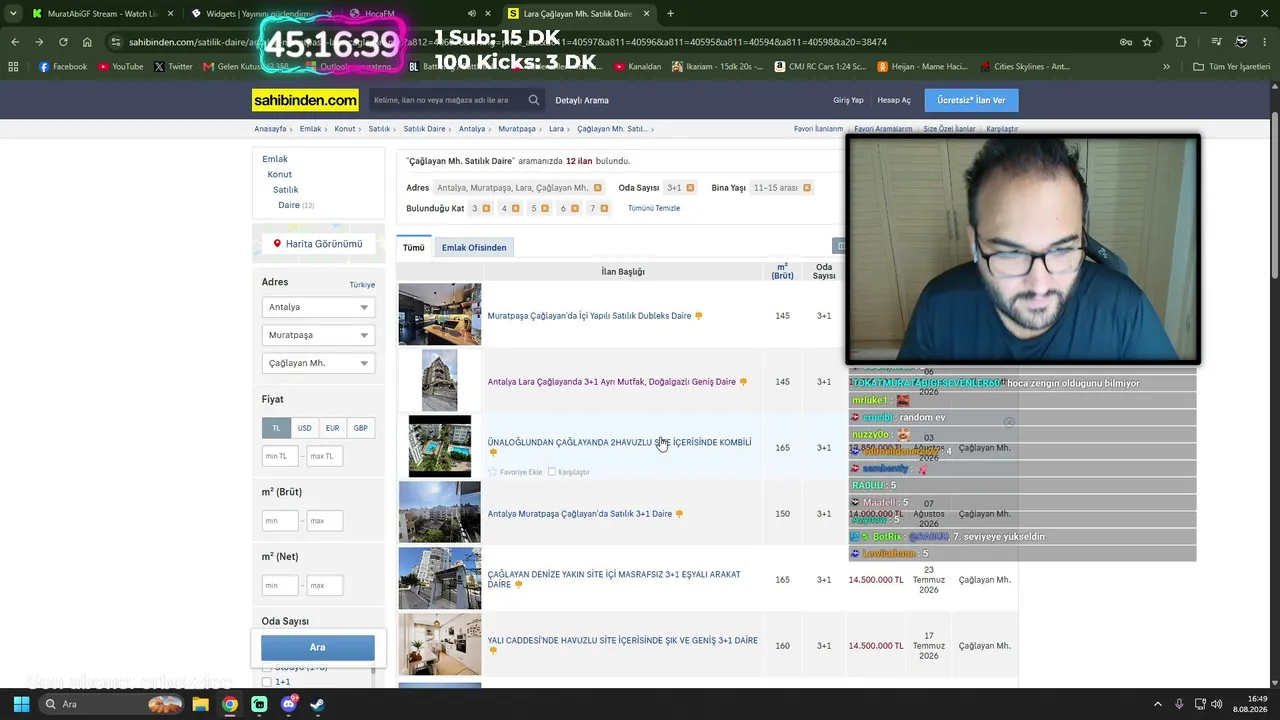Click the browser back arrow
Image resolution: width=1280 pixels, height=720 pixels.
15,42
